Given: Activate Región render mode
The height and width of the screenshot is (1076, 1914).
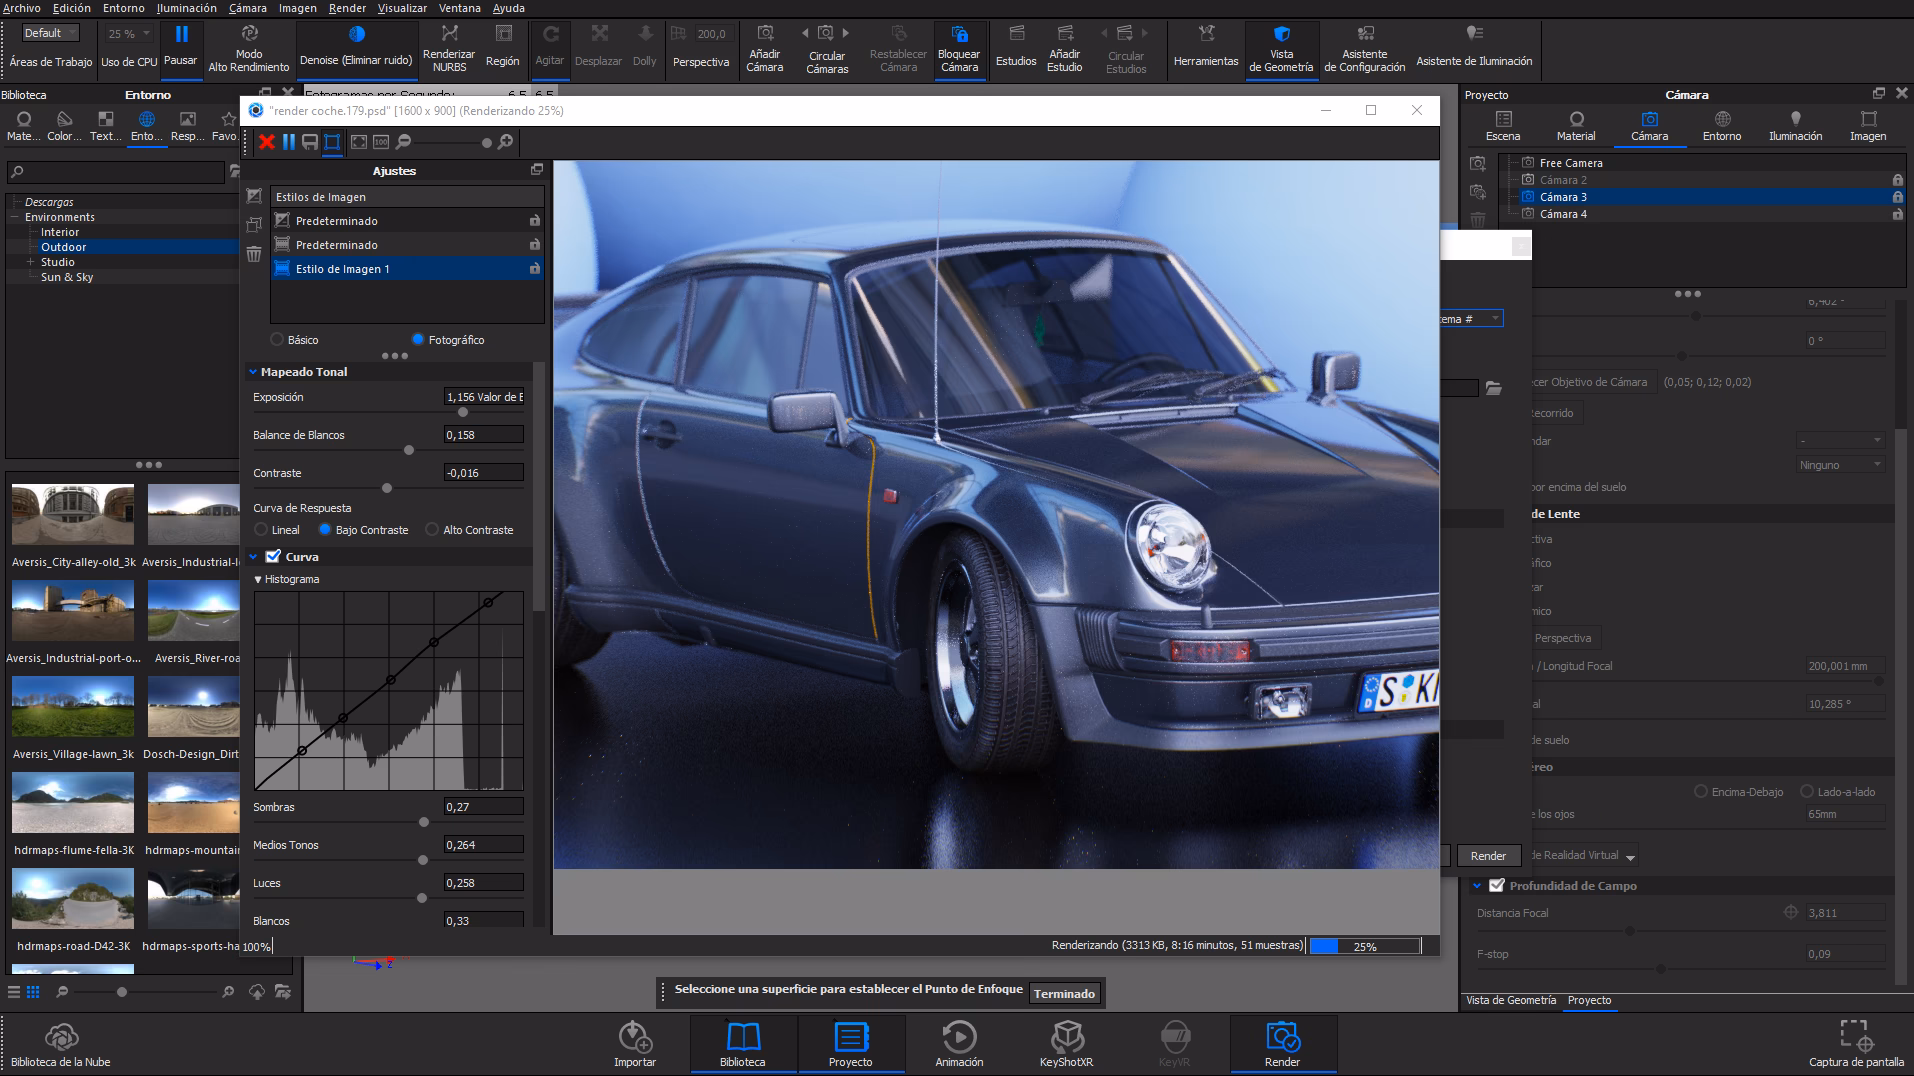Looking at the screenshot, I should 503,49.
